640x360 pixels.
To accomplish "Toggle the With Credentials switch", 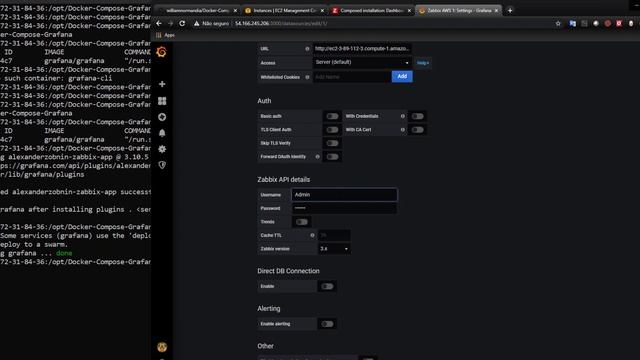I will click(x=417, y=116).
